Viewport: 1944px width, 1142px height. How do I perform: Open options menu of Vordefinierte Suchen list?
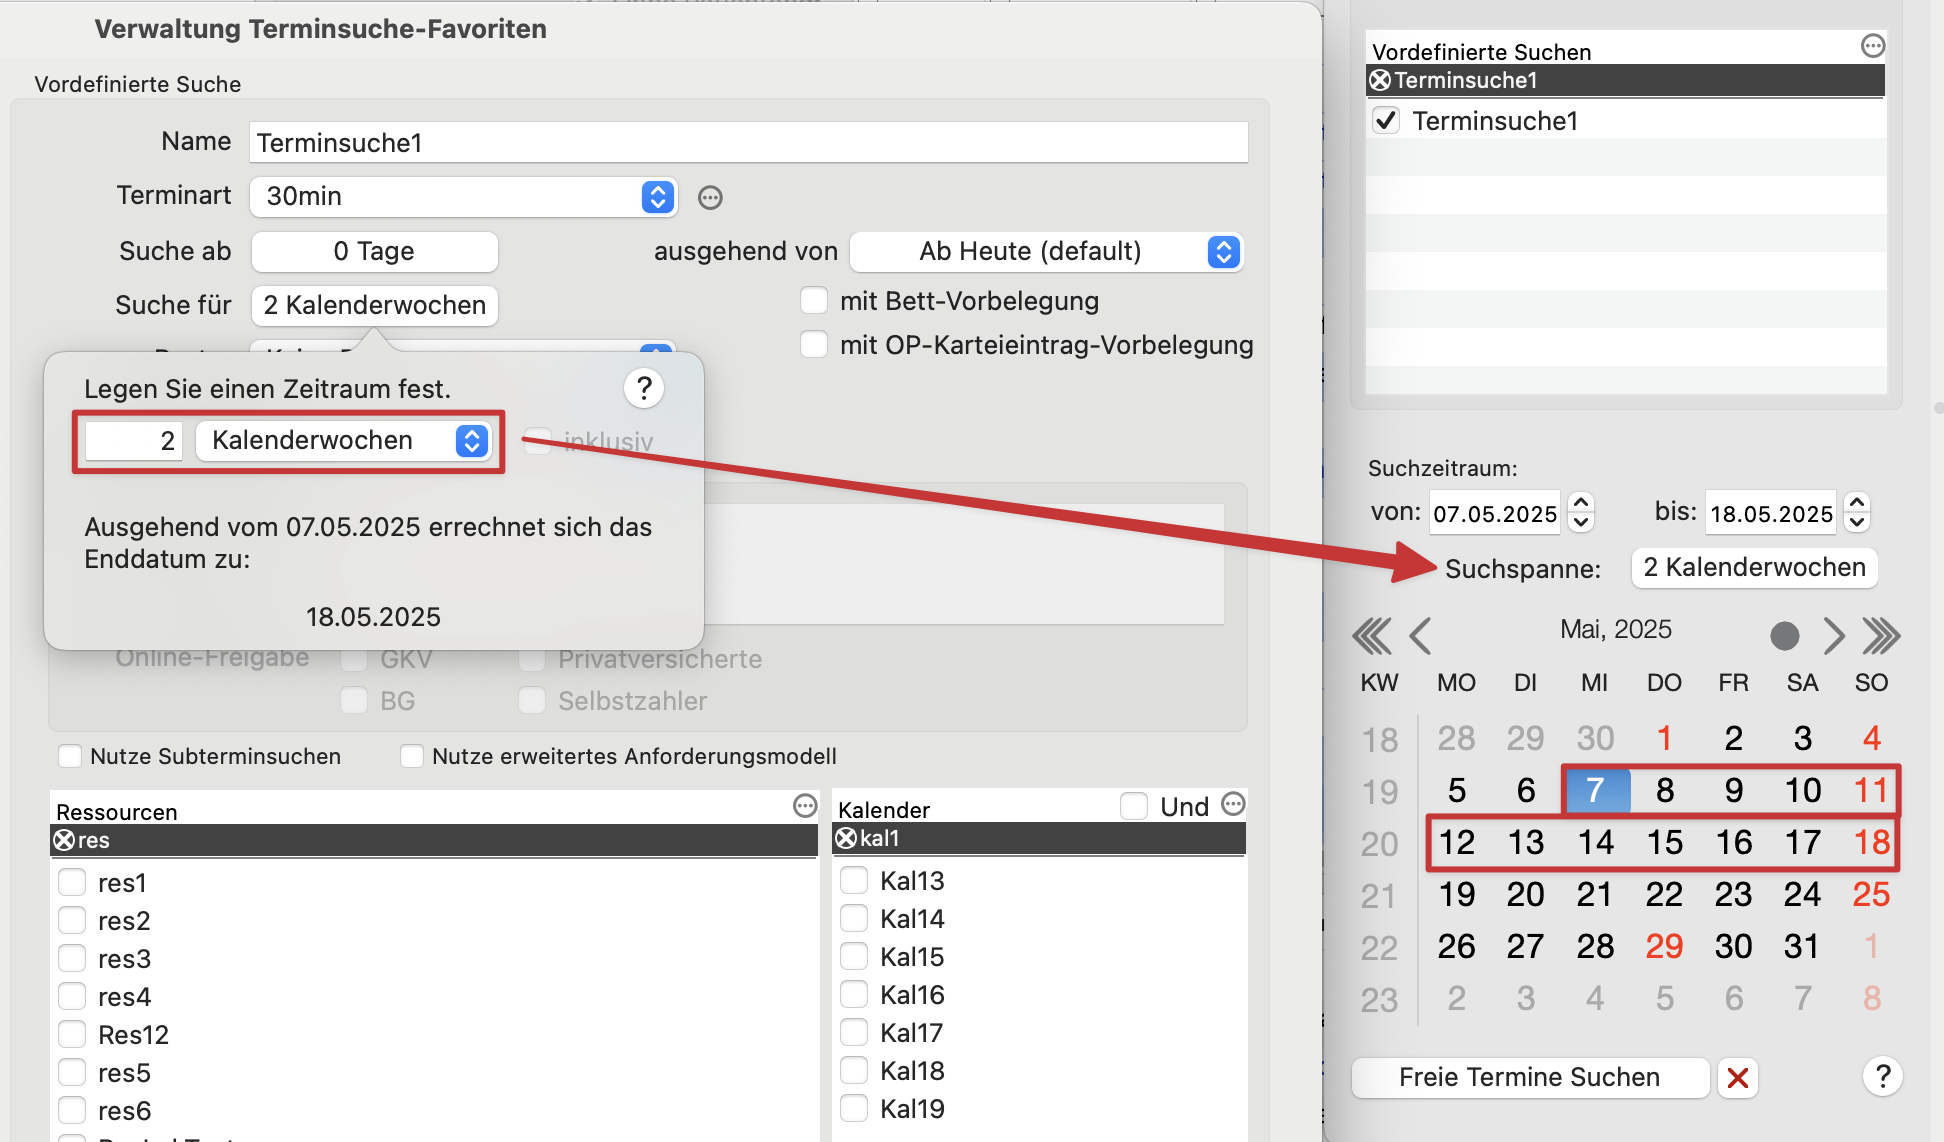tap(1873, 46)
